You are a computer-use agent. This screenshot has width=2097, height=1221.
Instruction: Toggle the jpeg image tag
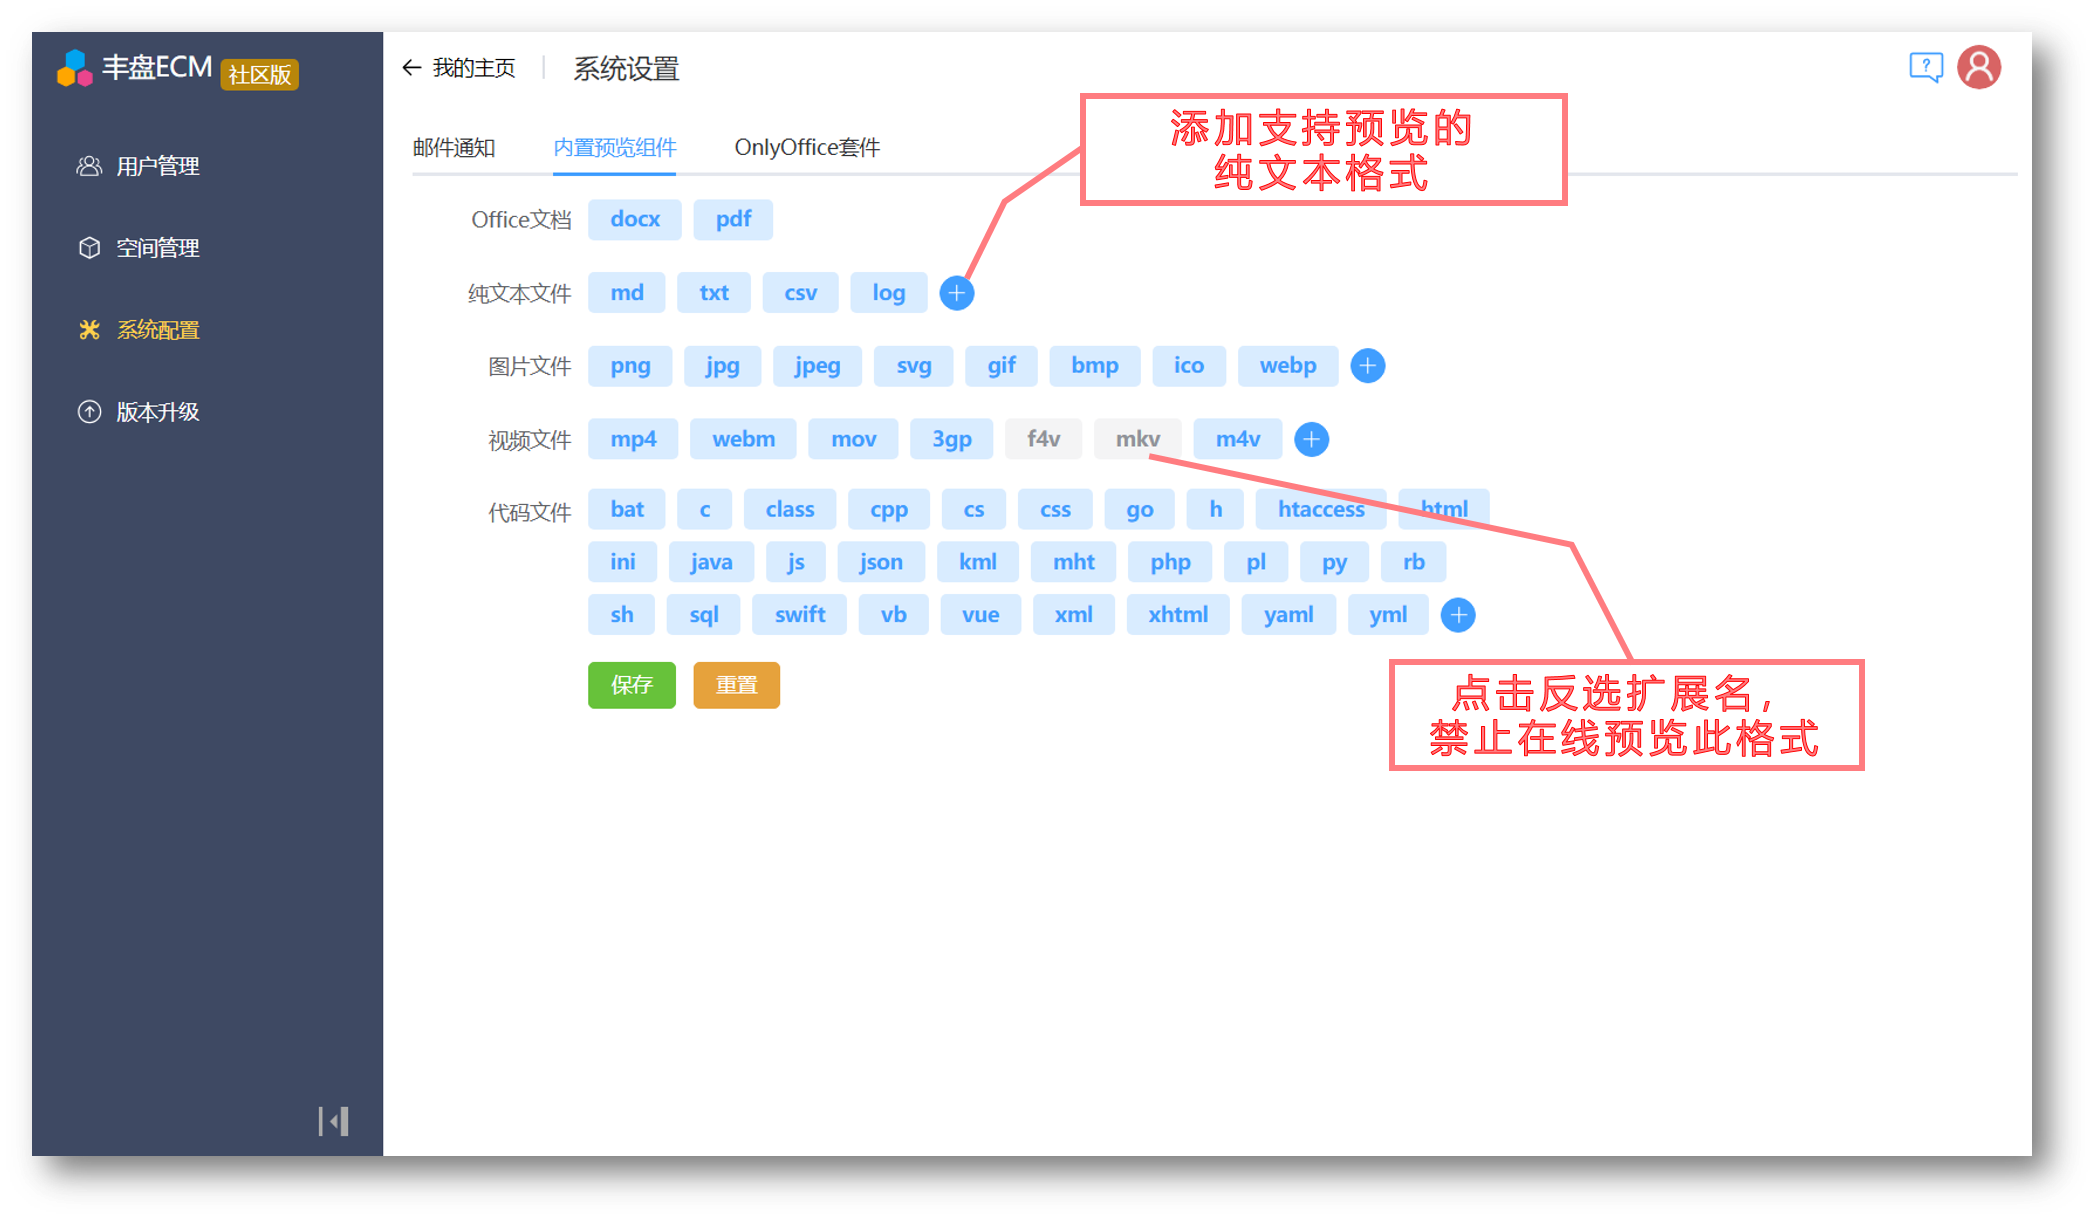pyautogui.click(x=817, y=366)
